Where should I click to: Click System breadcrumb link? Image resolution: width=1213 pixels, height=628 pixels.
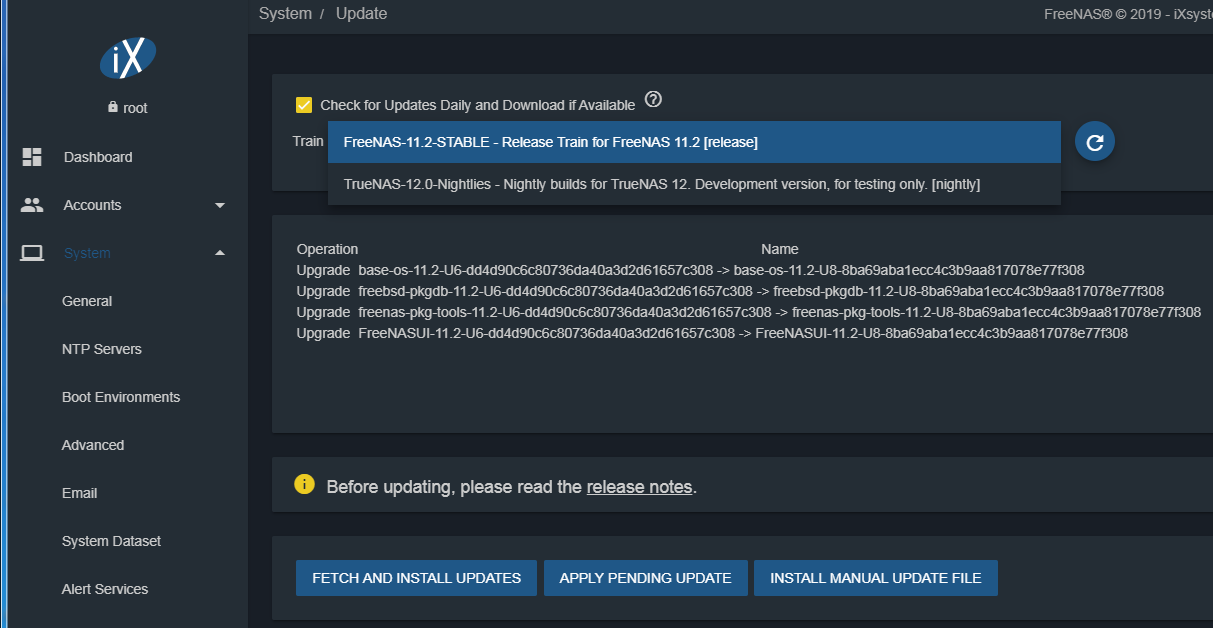tap(284, 14)
